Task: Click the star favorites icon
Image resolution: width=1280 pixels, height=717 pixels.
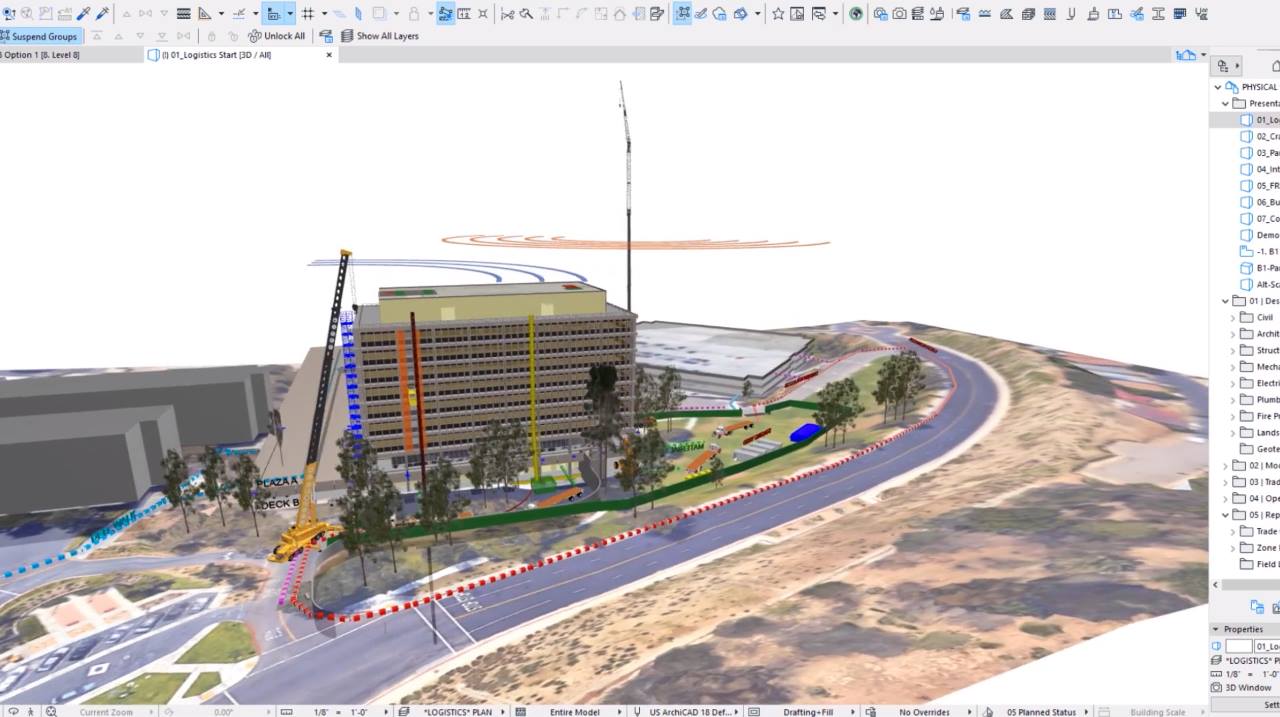Action: coord(778,14)
